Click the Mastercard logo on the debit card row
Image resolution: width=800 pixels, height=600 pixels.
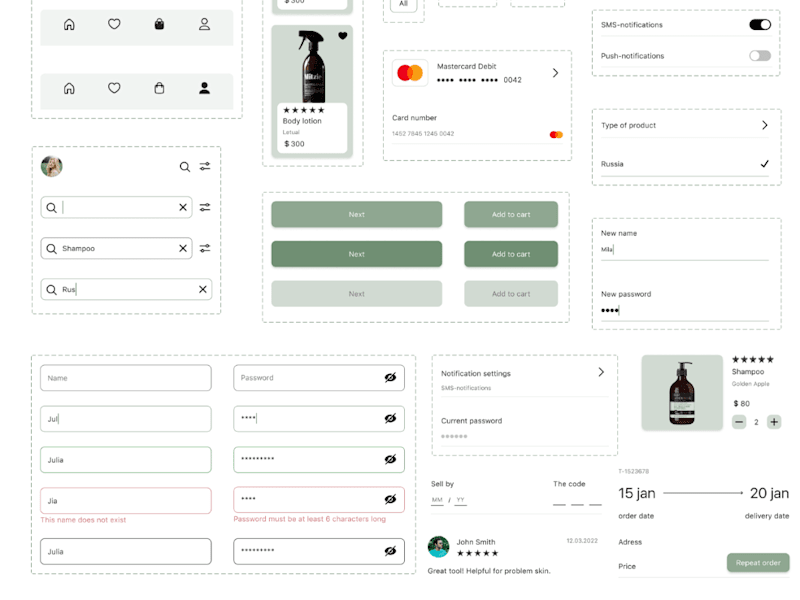[410, 73]
